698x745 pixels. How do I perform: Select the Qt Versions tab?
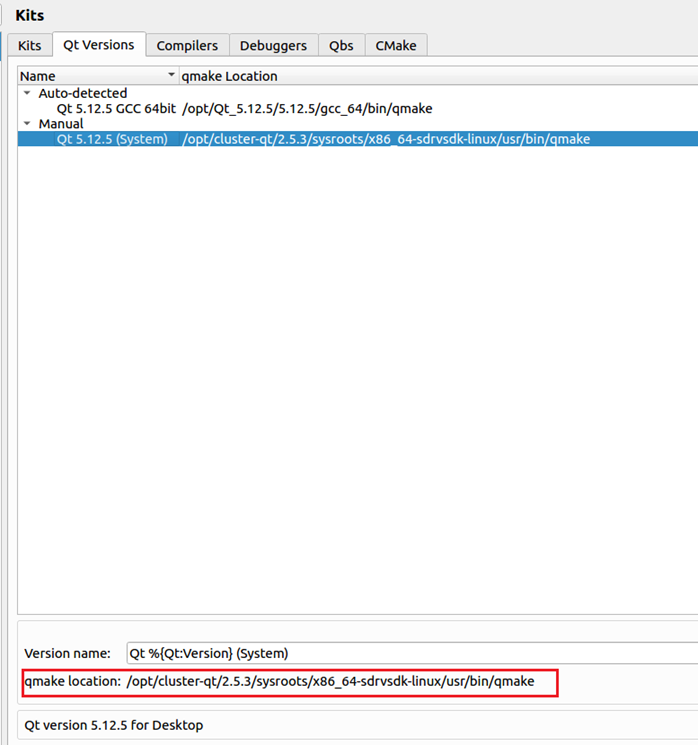(x=99, y=45)
